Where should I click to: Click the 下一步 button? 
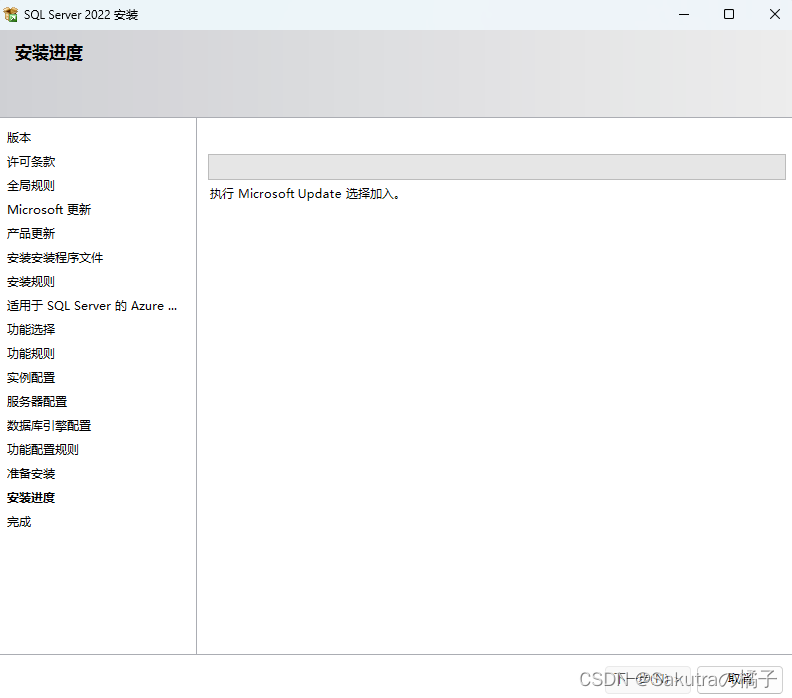pyautogui.click(x=648, y=679)
